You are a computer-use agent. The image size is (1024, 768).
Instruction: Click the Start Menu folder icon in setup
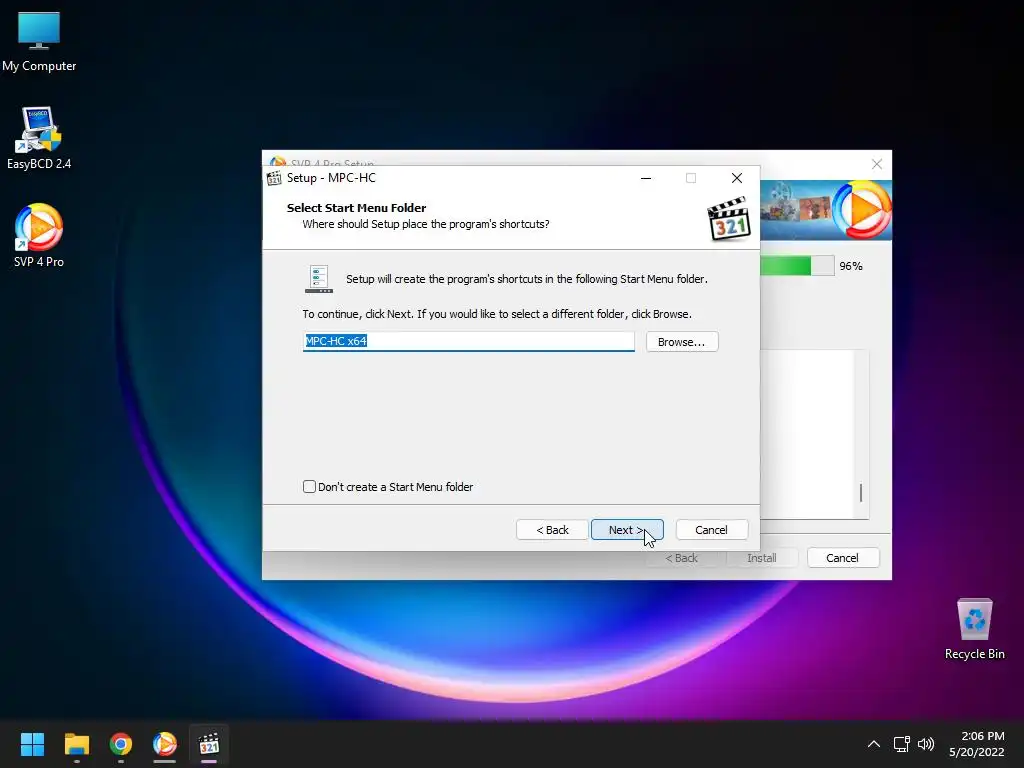coord(319,279)
